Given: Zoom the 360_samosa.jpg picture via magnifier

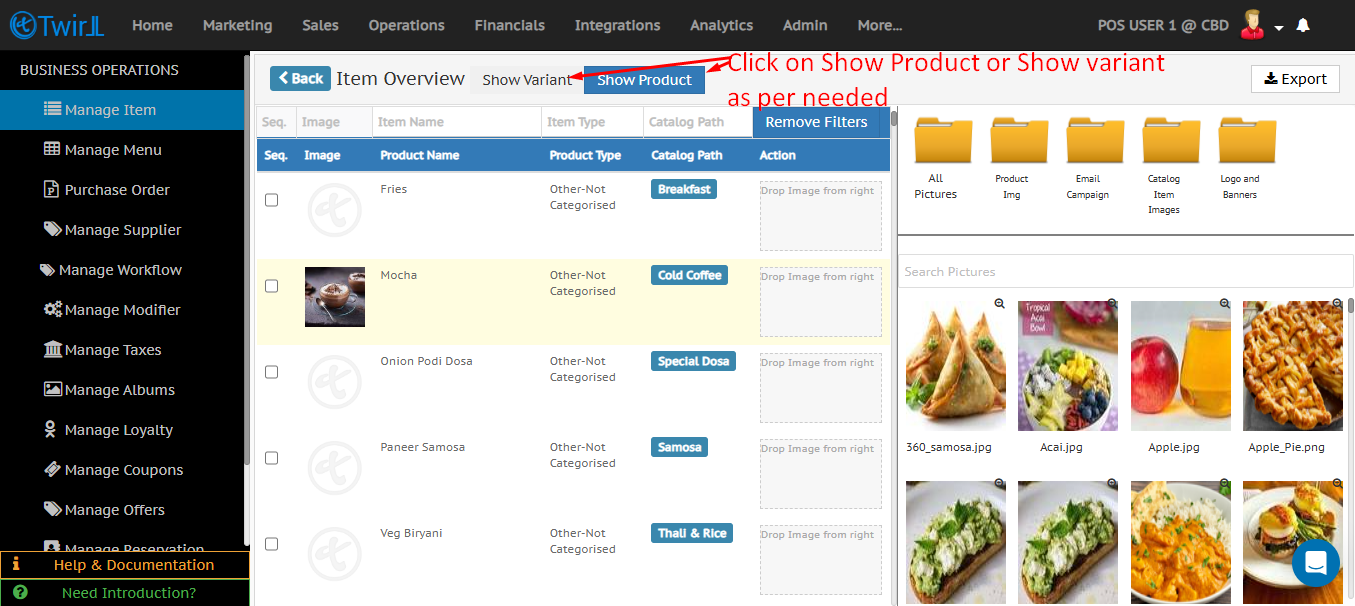Looking at the screenshot, I should click(x=999, y=303).
